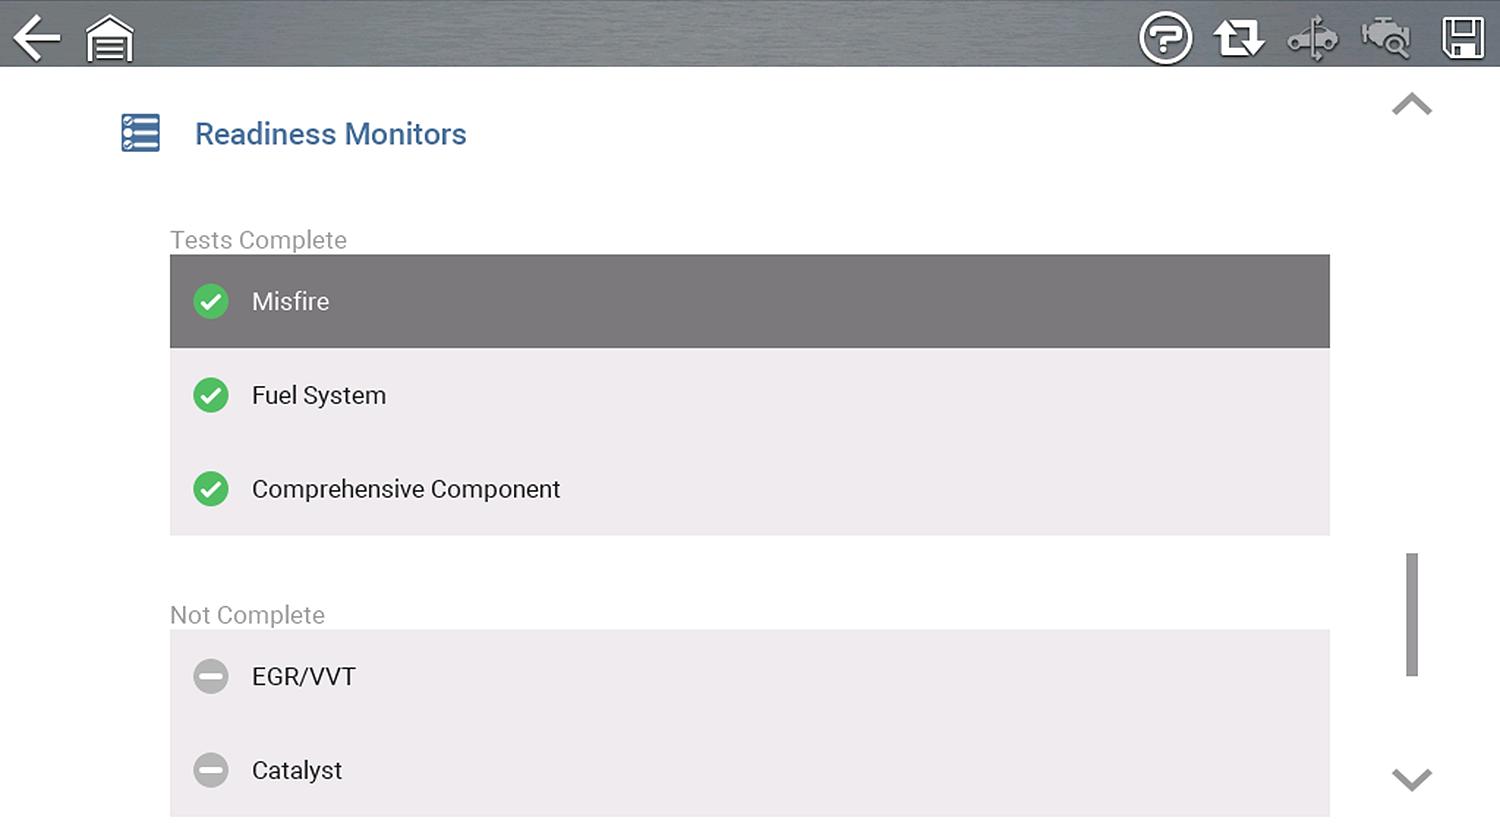Collapse section with the up chevron

(x=1411, y=105)
